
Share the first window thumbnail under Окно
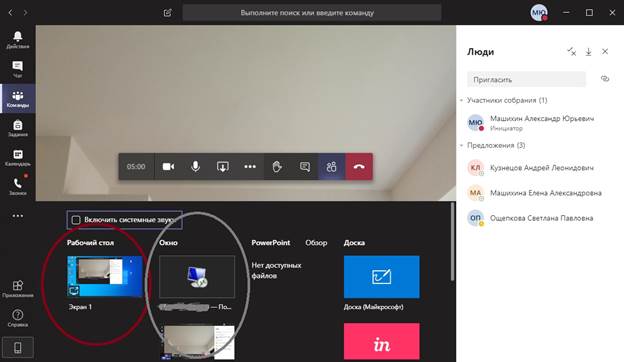[197, 277]
